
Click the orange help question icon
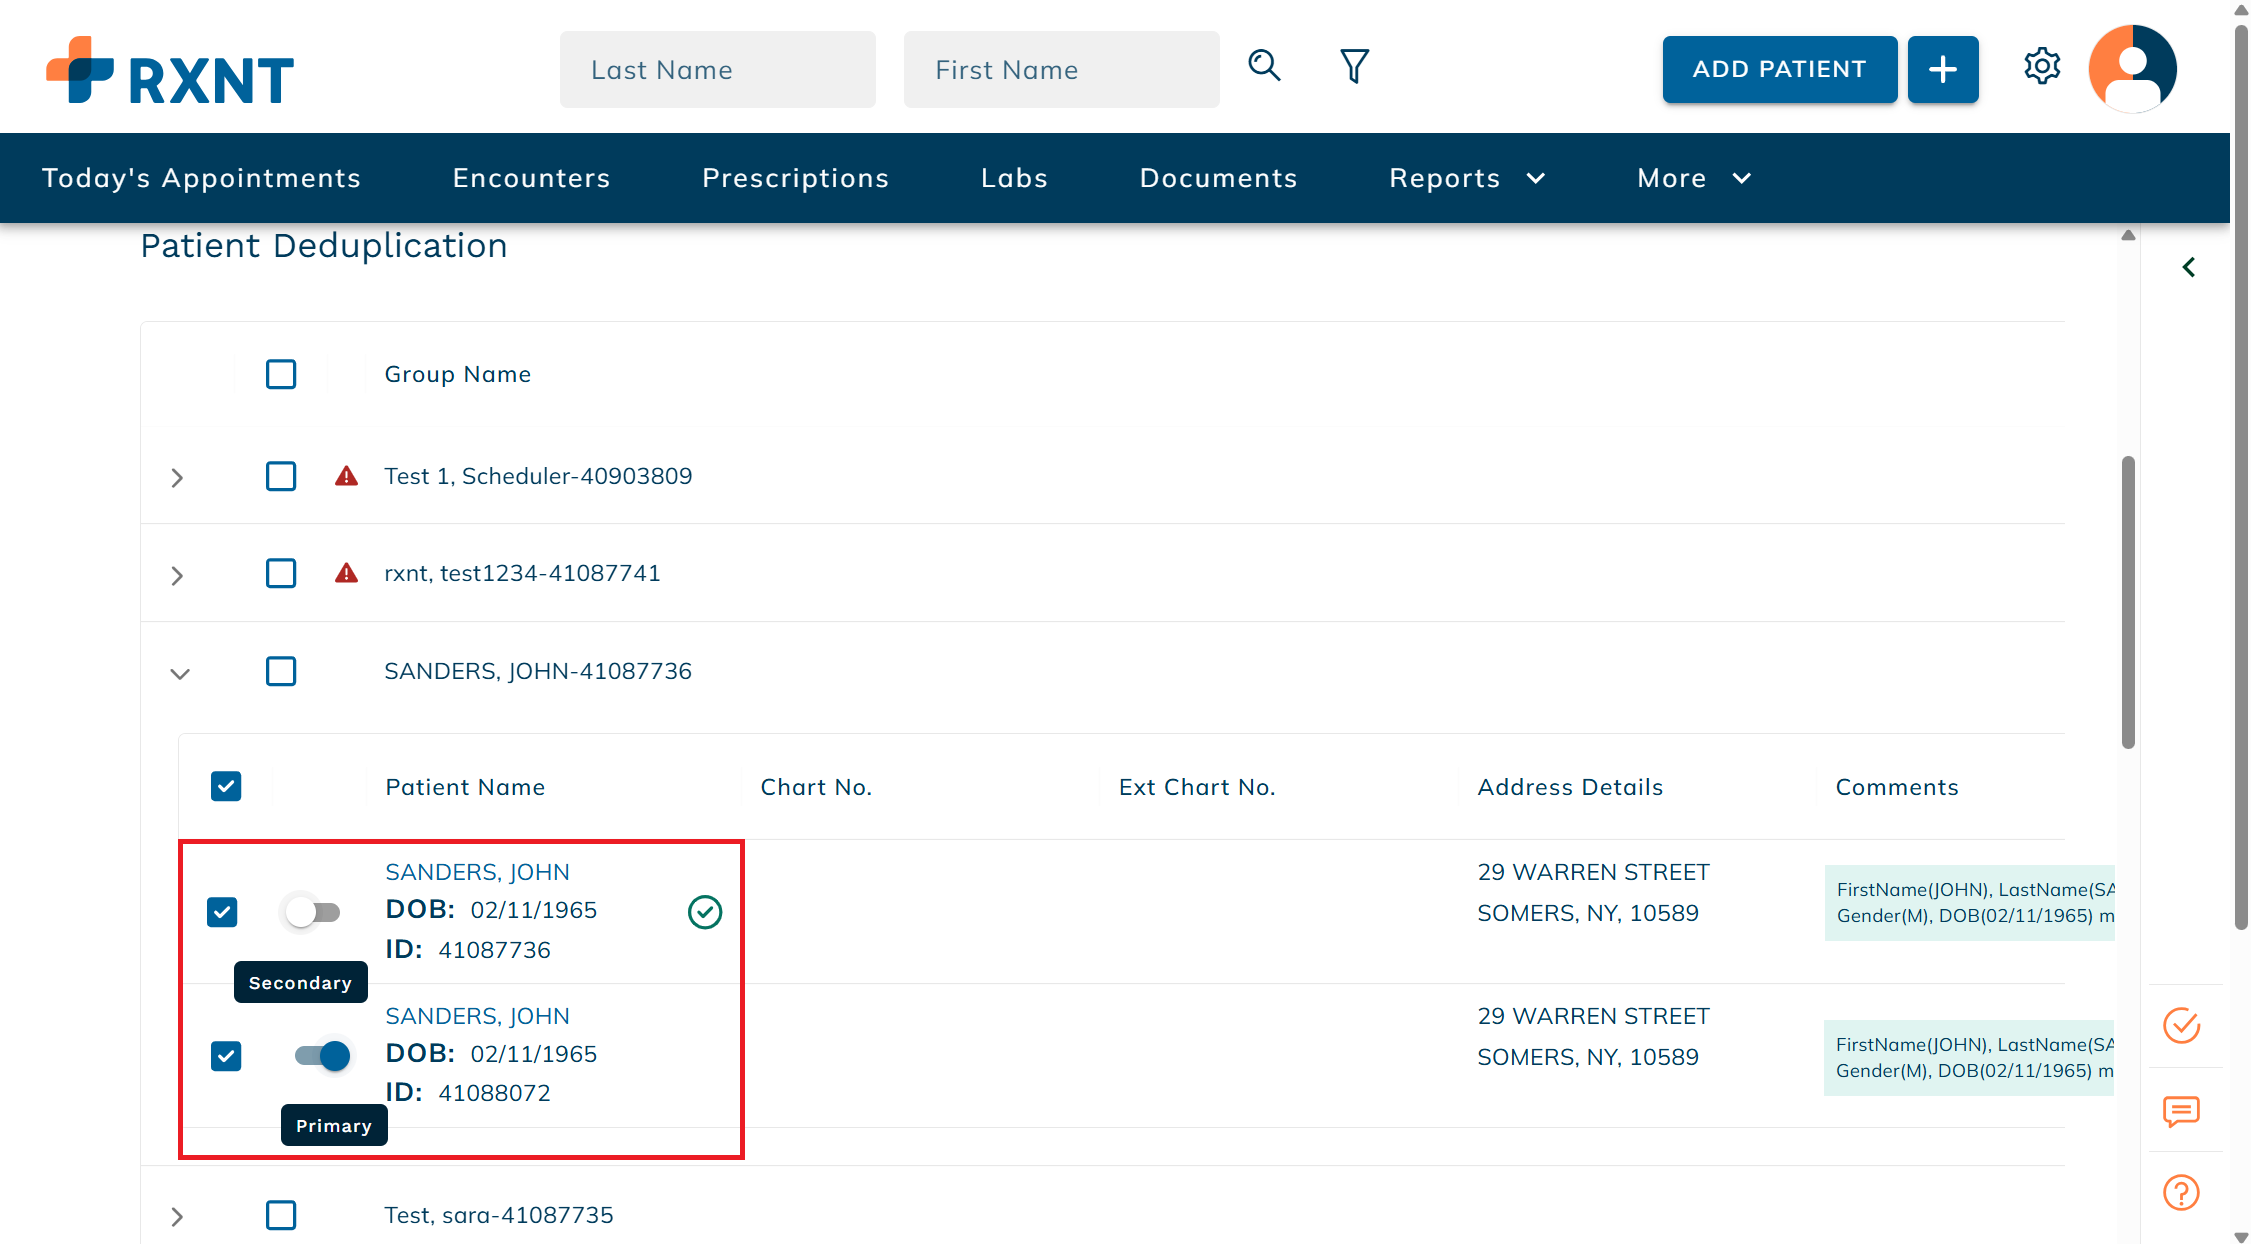click(x=2181, y=1192)
